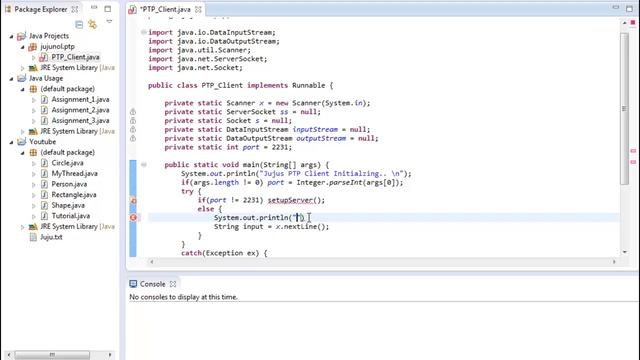Click the jujunol.ptp package icon
Image resolution: width=640 pixels, height=360 pixels.
[x=33, y=47]
